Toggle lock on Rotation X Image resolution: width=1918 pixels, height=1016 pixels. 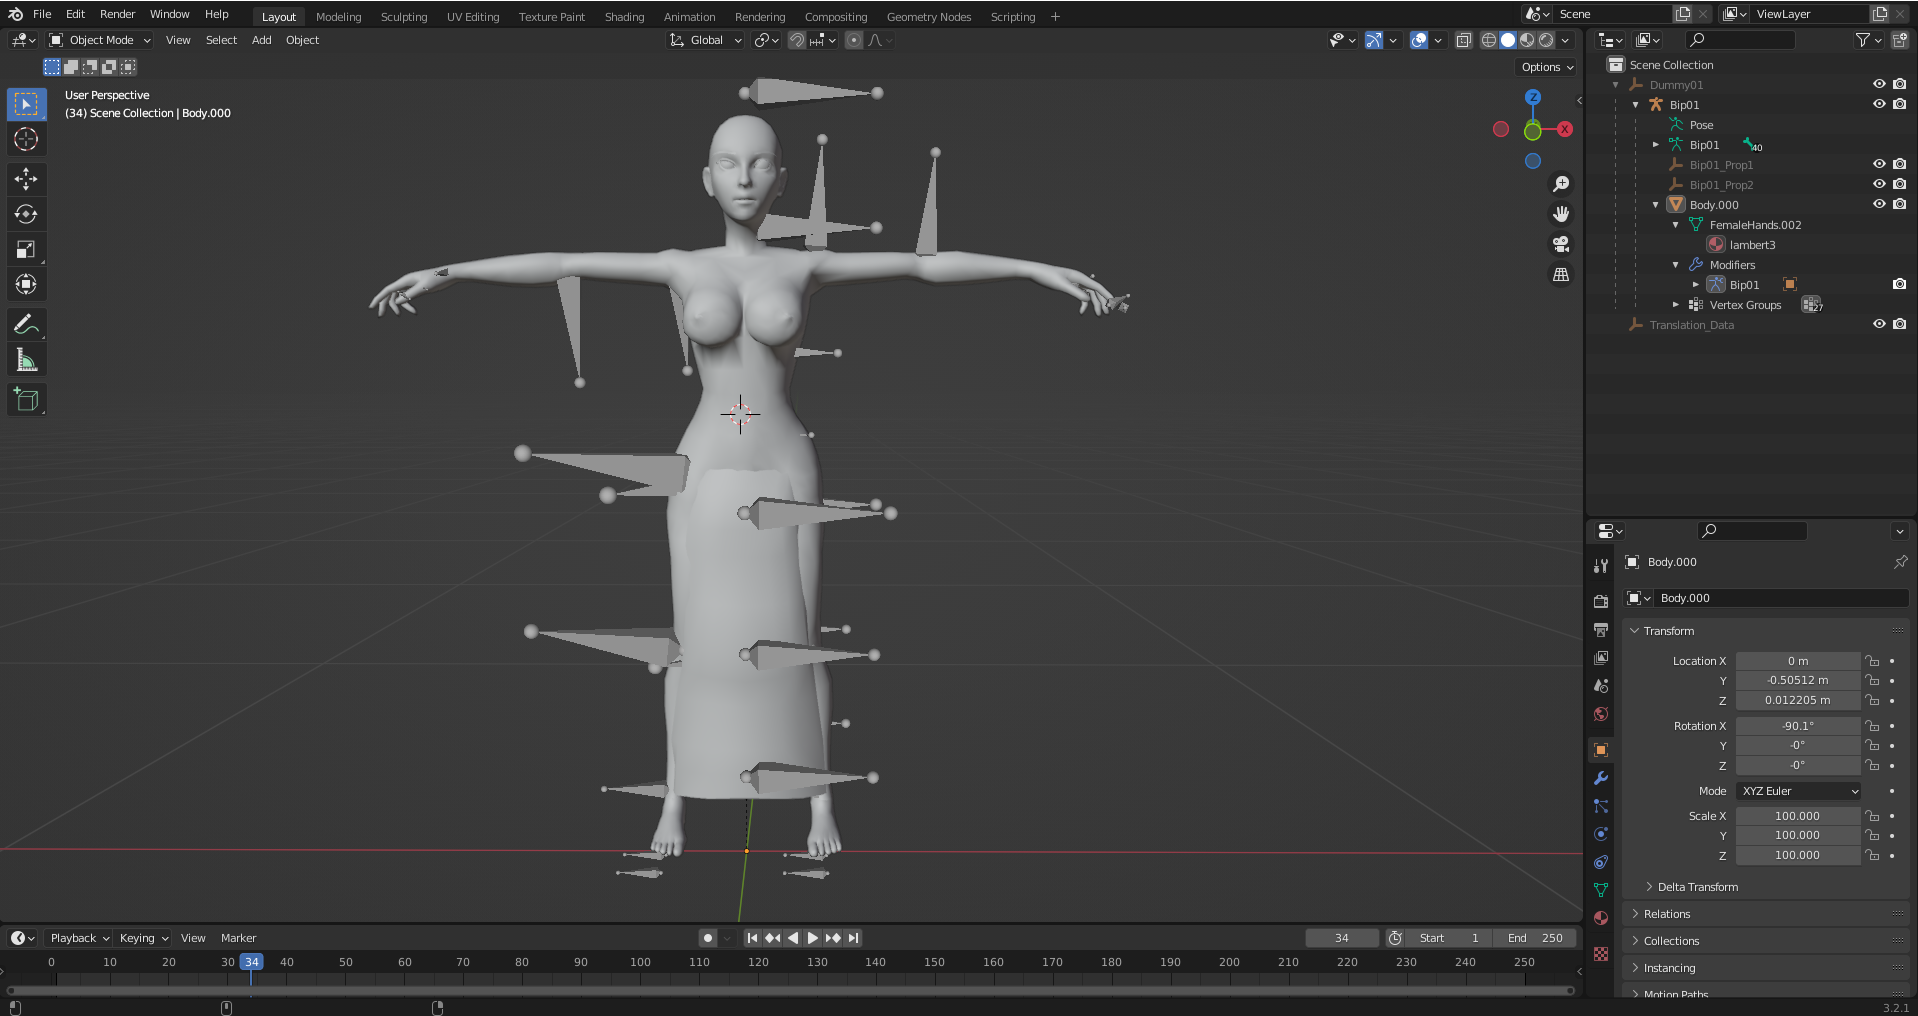pos(1872,726)
